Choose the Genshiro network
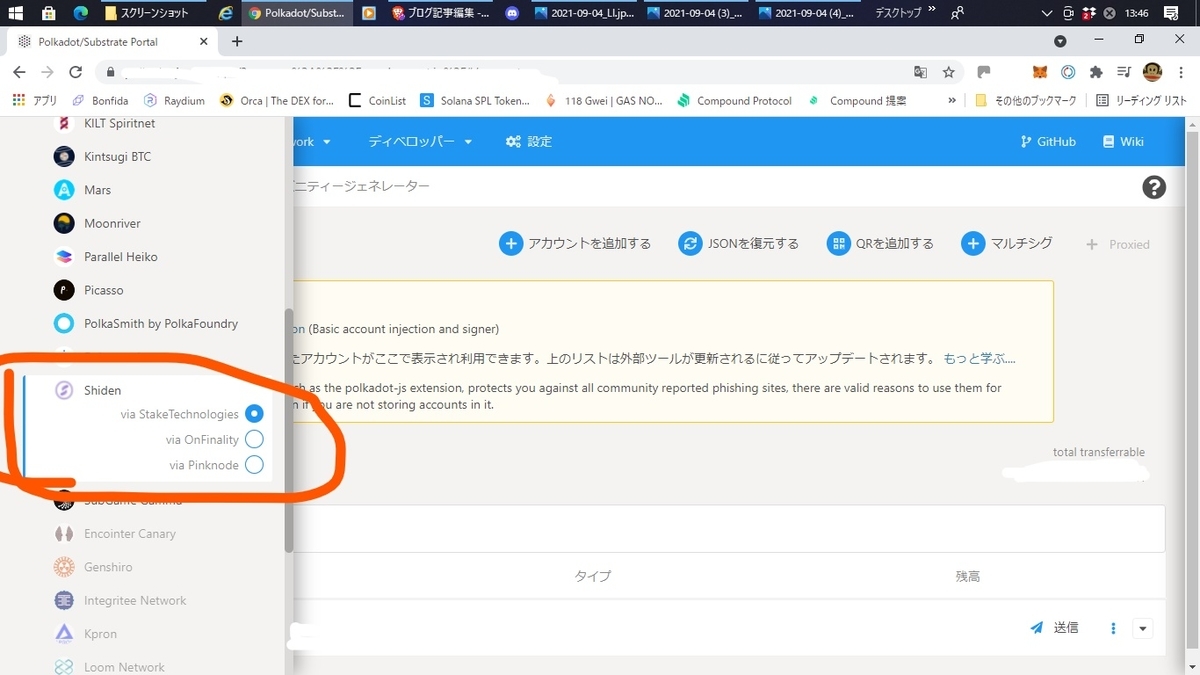Viewport: 1200px width, 675px height. point(108,567)
